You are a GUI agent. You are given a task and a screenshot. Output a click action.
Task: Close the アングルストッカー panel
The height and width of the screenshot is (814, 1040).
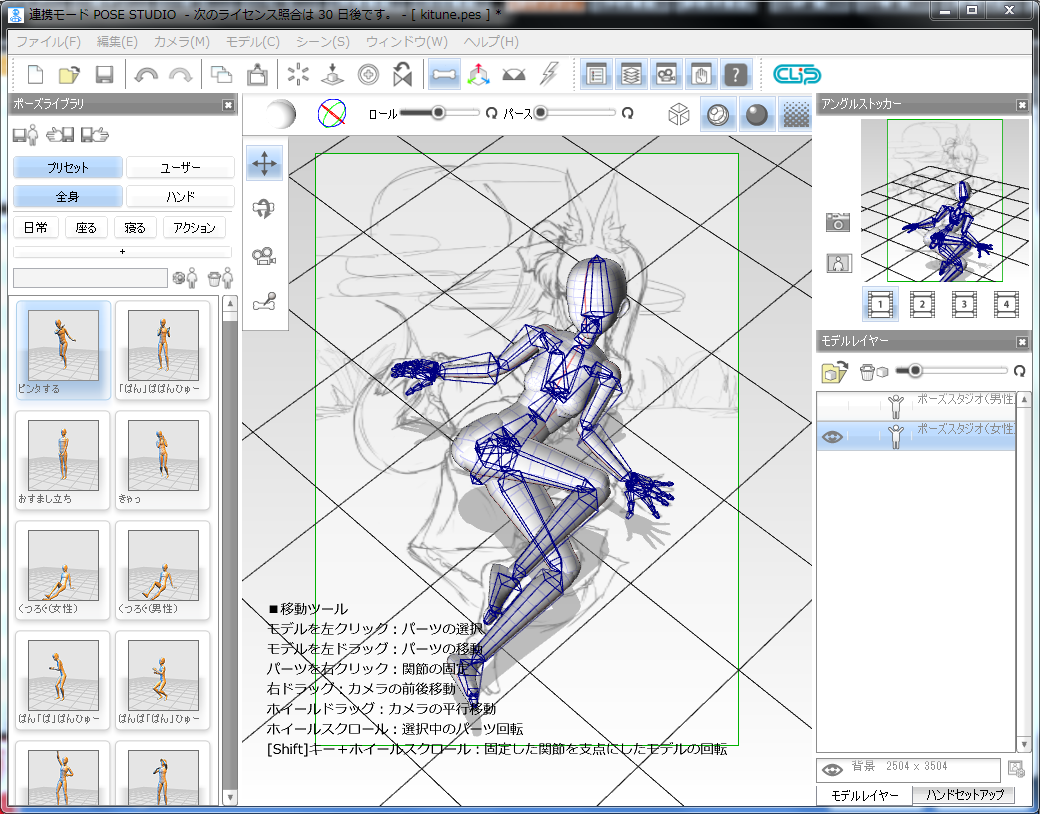tap(1022, 104)
